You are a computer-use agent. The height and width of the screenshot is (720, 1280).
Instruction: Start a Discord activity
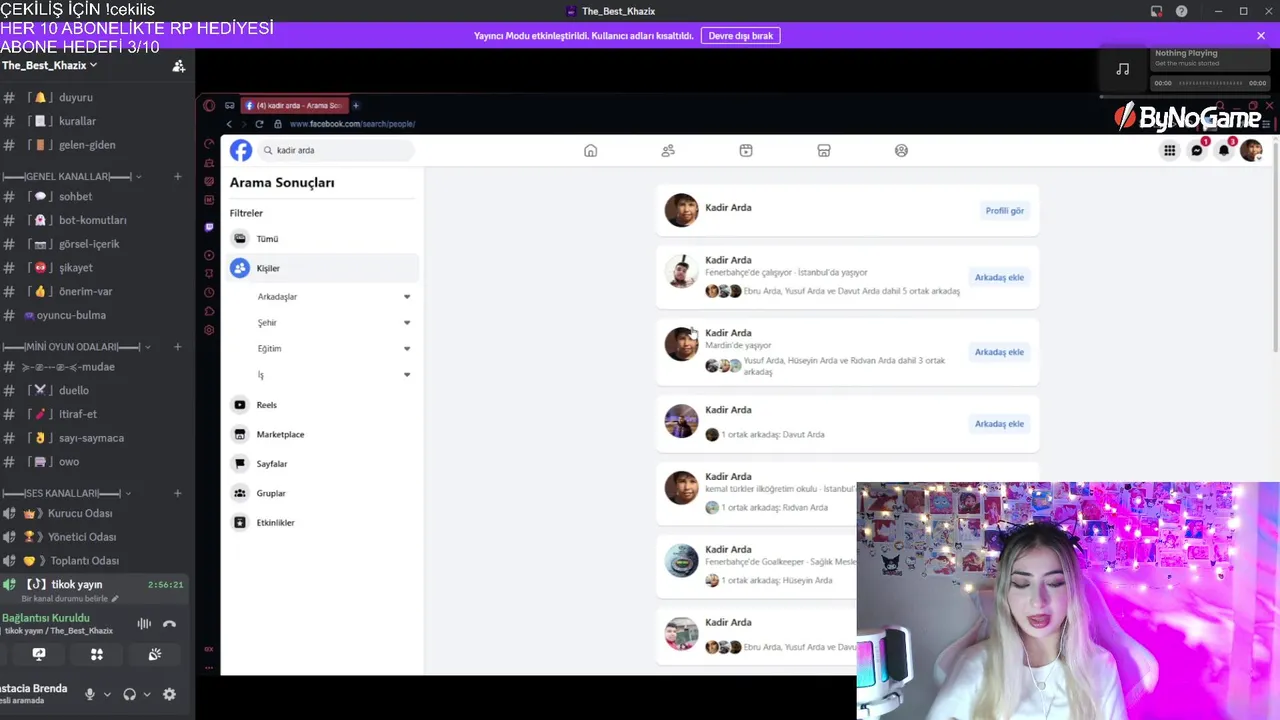point(97,654)
